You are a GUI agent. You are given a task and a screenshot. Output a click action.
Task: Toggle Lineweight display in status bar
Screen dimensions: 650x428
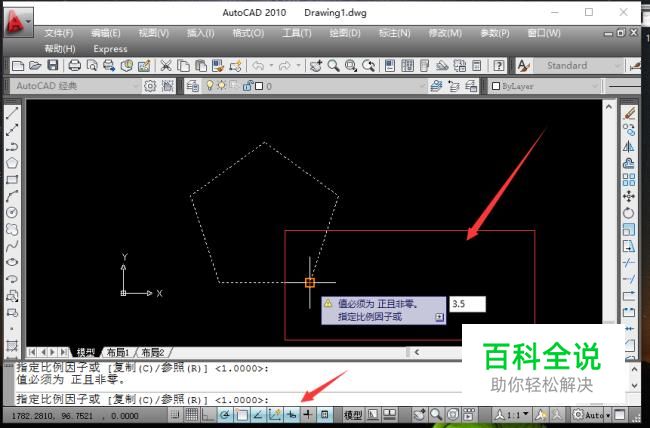pyautogui.click(x=308, y=414)
